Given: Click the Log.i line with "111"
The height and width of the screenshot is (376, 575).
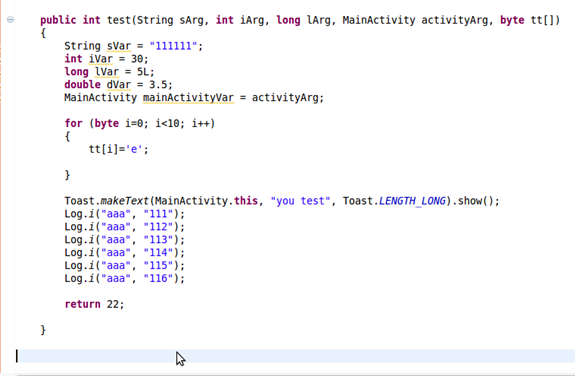Looking at the screenshot, I should (x=124, y=214).
